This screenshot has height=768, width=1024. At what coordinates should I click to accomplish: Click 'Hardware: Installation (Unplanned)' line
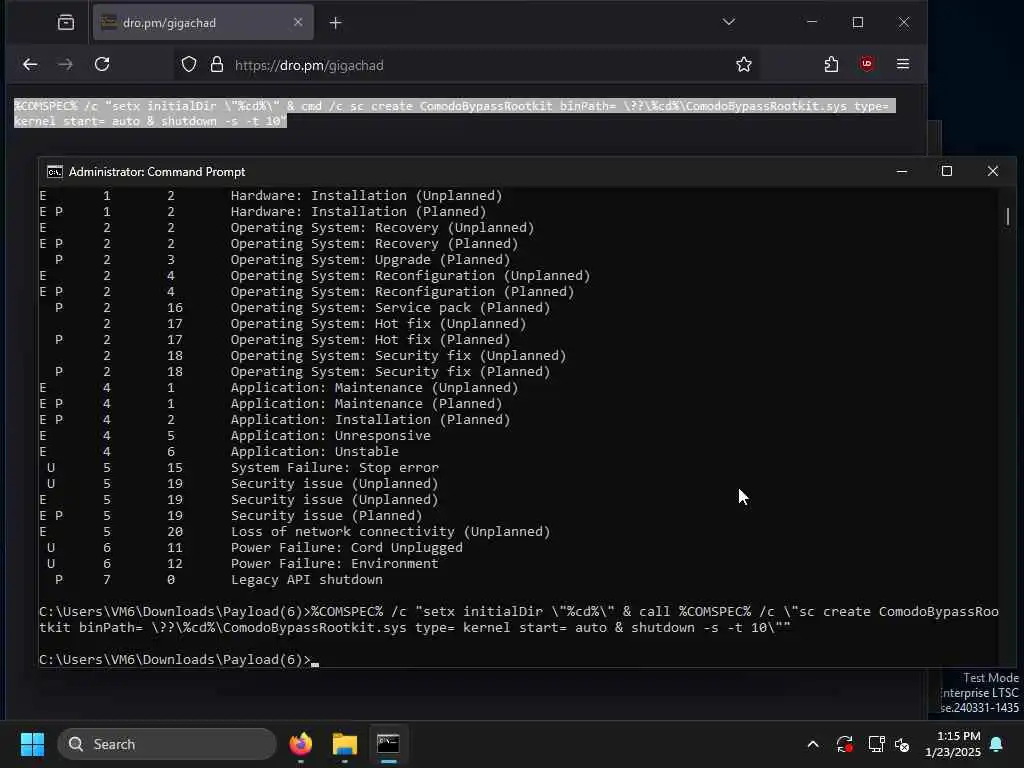click(x=366, y=196)
